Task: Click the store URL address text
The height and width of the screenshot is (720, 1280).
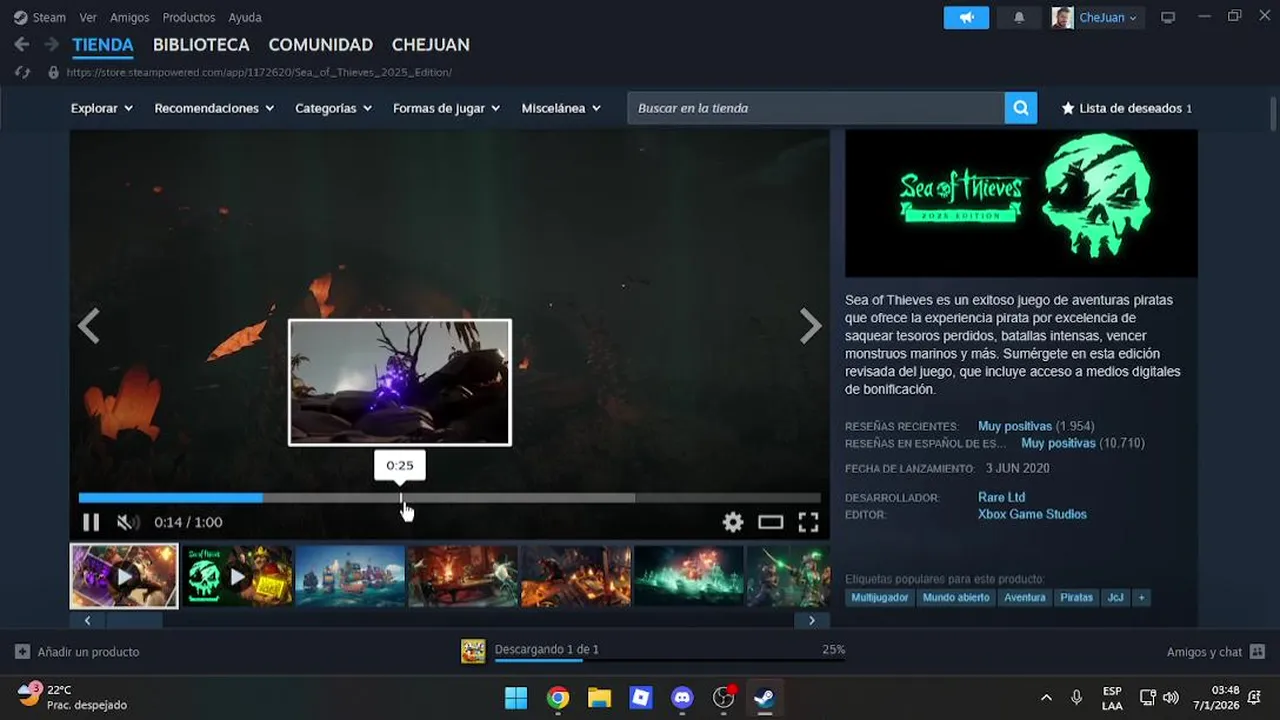Action: tap(259, 72)
